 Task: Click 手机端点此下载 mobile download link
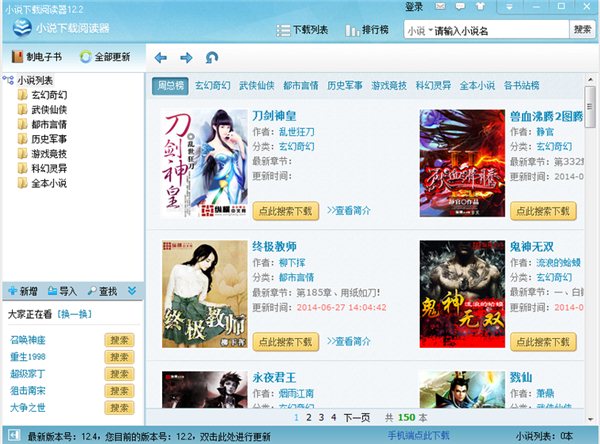[x=418, y=436]
